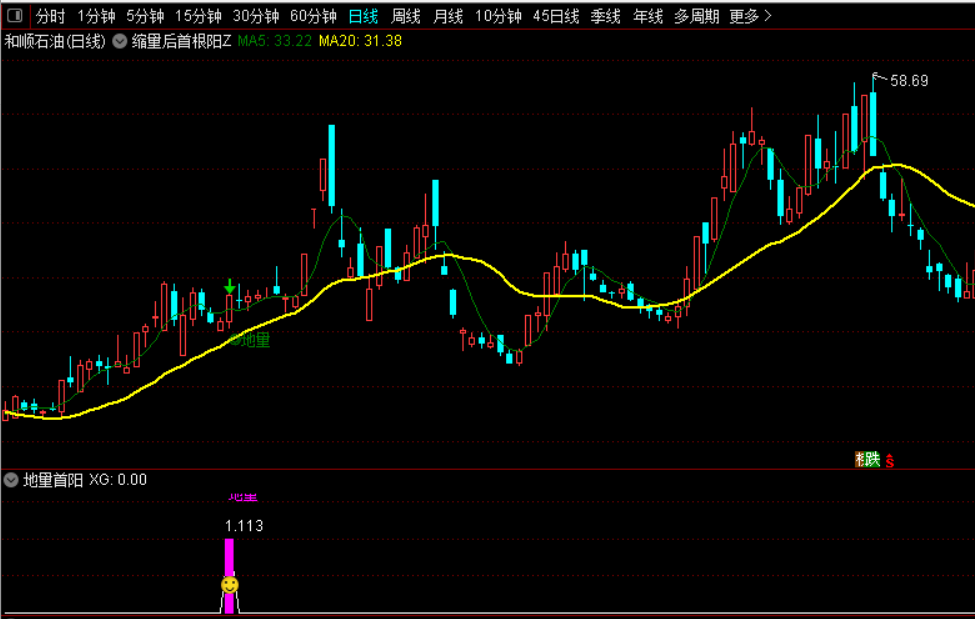Click the green 地量 label icon on chart

249,340
